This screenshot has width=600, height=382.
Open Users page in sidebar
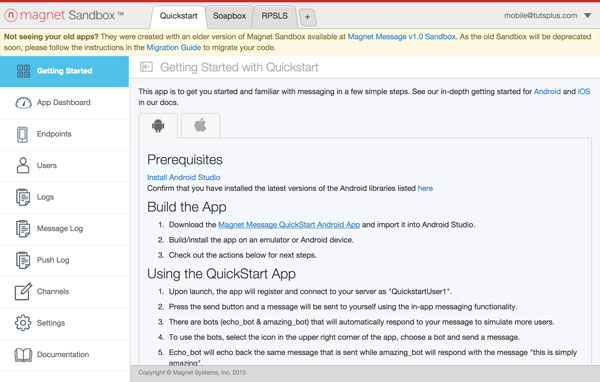click(x=64, y=166)
